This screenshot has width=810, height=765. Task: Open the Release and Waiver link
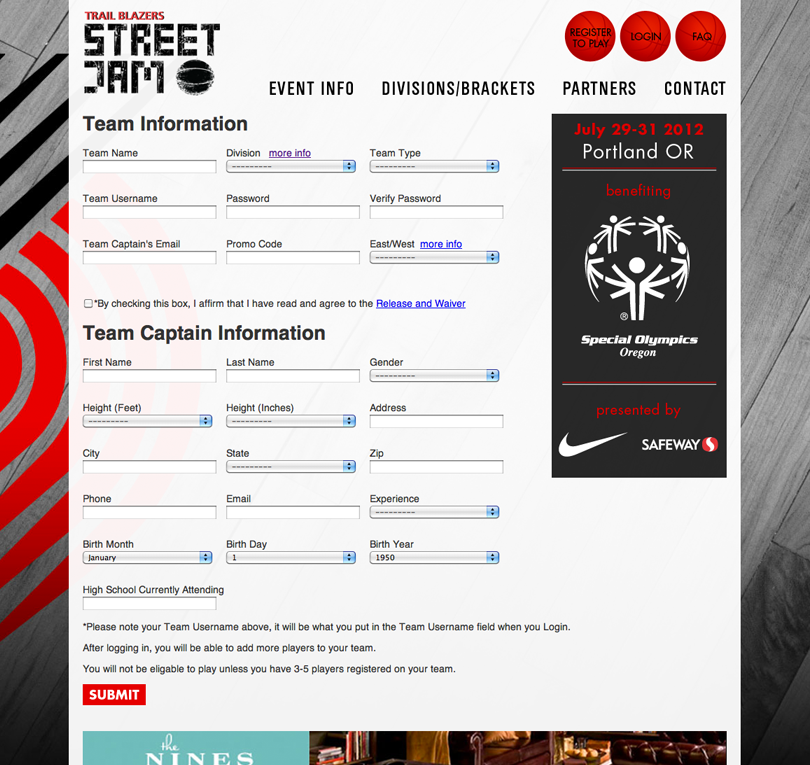[x=420, y=303]
